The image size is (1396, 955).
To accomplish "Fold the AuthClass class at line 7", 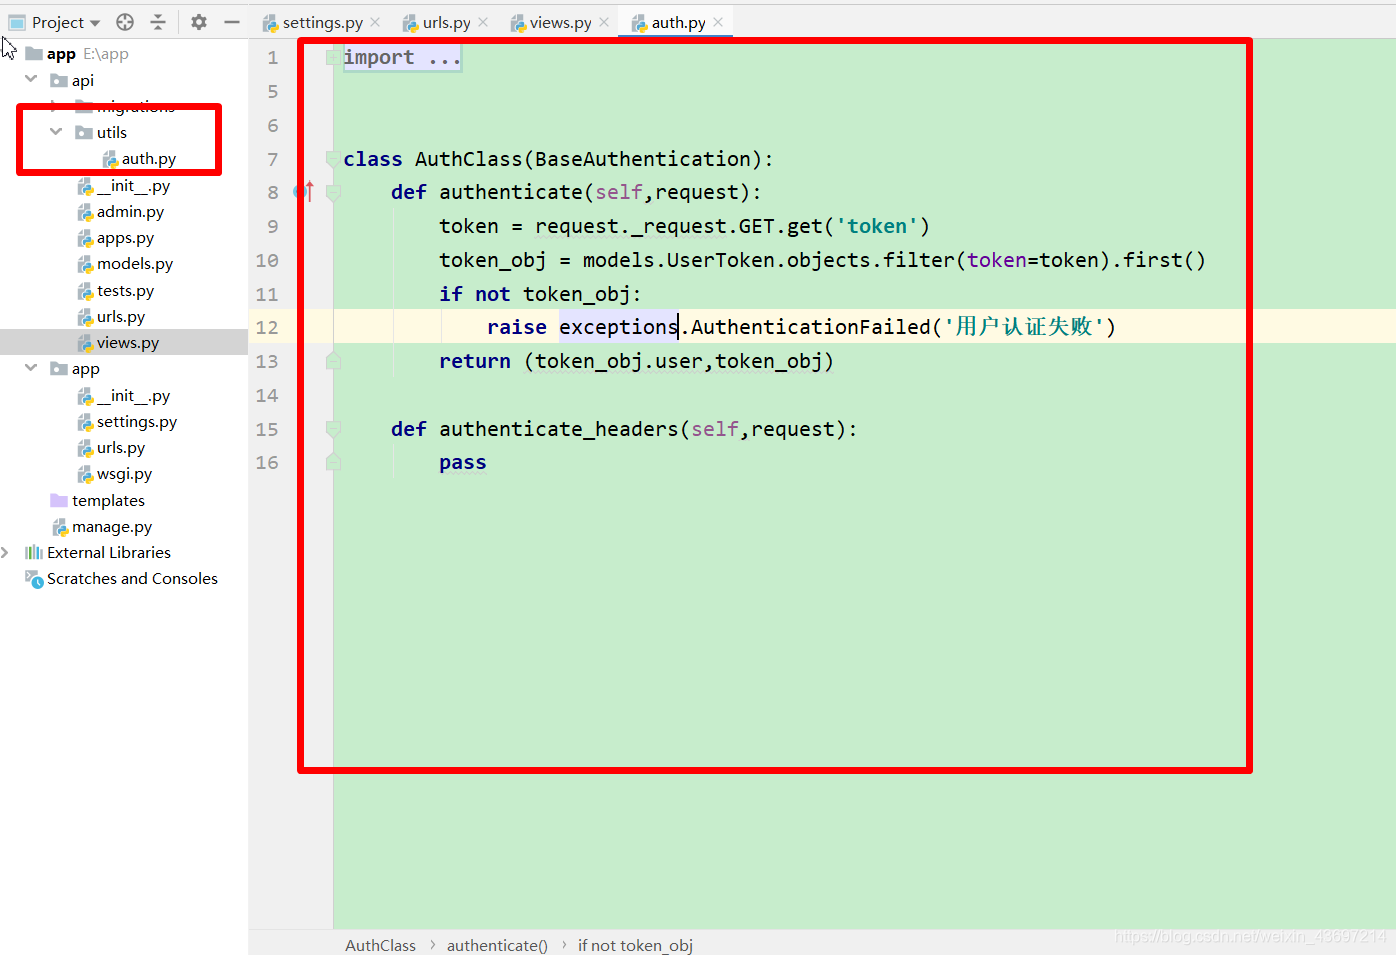I will [333, 159].
